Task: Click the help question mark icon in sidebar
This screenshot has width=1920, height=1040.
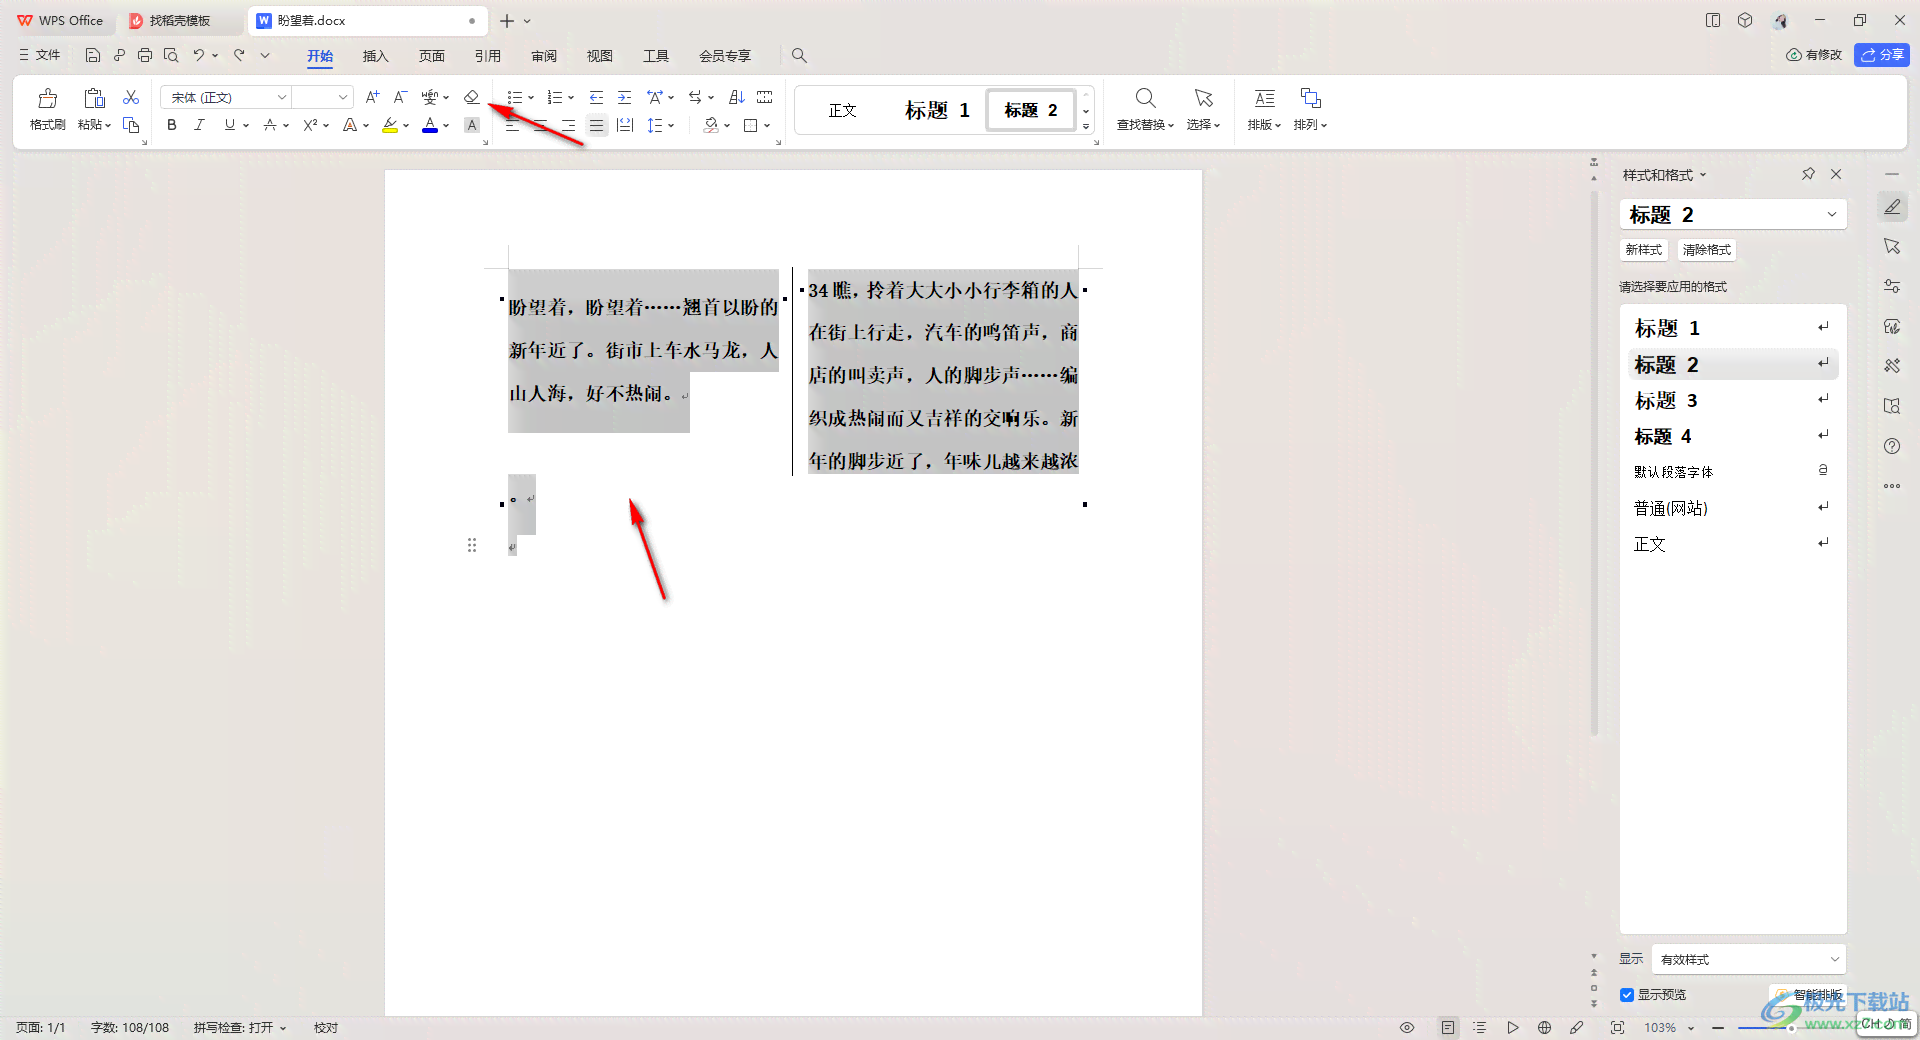Action: tap(1892, 446)
